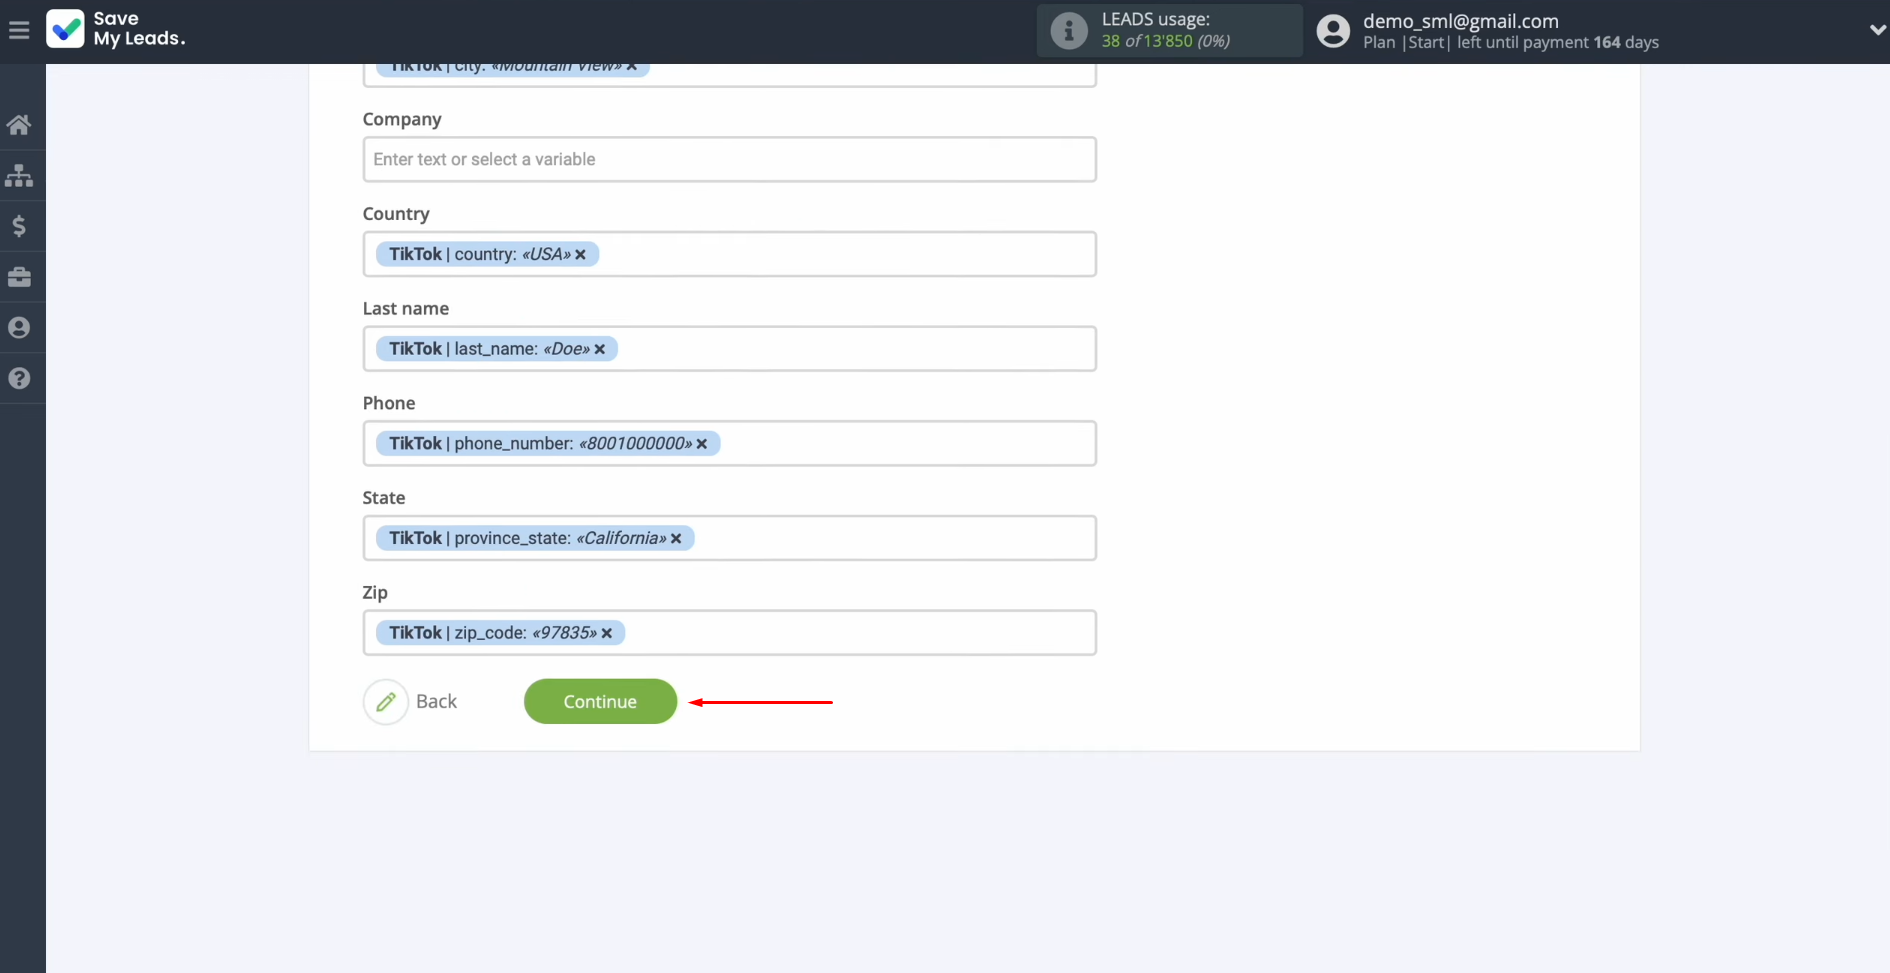
Task: Open the home dashboard icon
Action: tap(19, 125)
